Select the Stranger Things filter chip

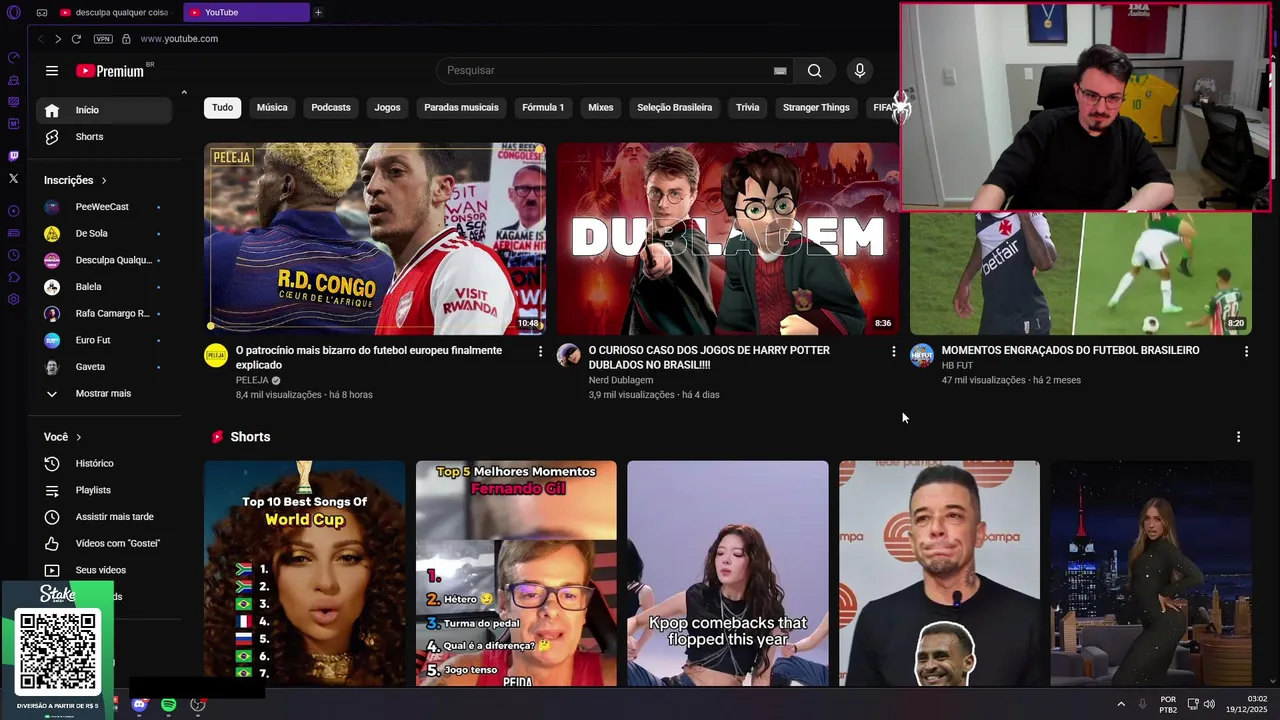pyautogui.click(x=816, y=108)
